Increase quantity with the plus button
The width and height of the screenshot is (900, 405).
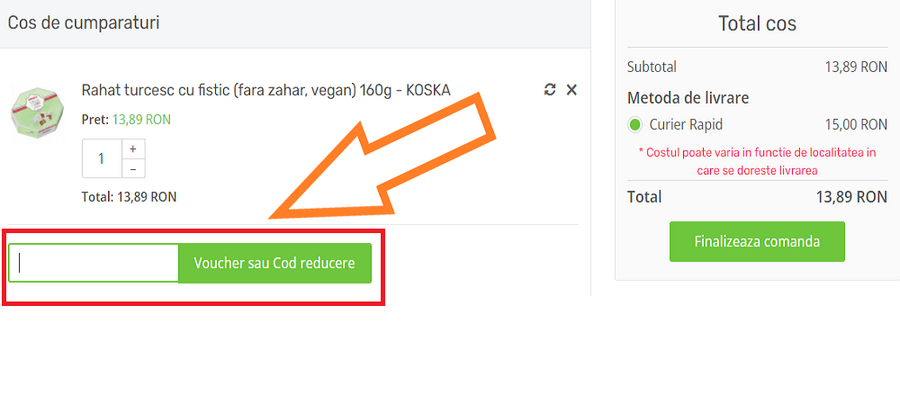point(134,148)
